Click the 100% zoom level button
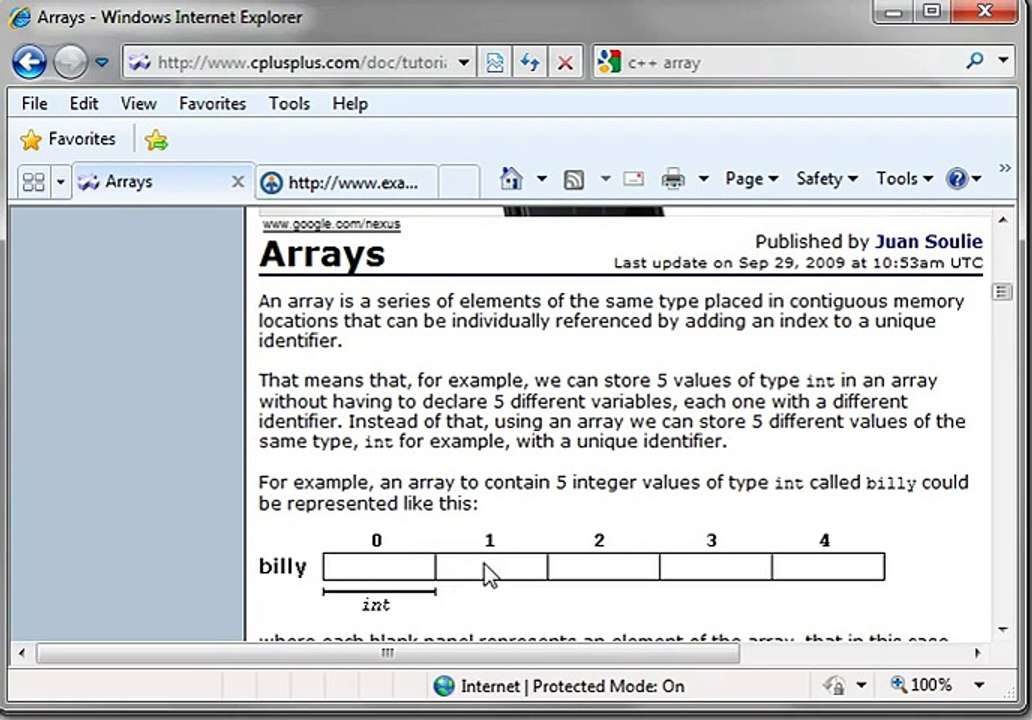1032x720 pixels. click(921, 684)
